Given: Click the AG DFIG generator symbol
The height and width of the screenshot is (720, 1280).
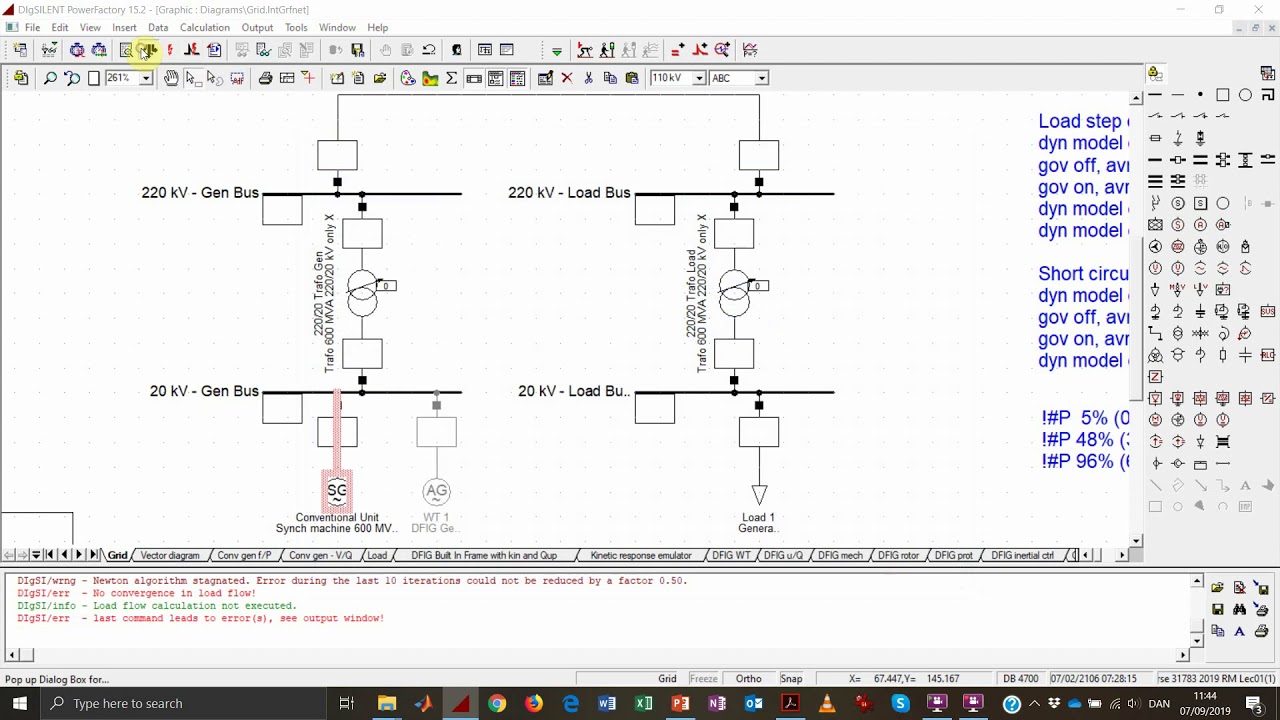Looking at the screenshot, I should (x=436, y=491).
